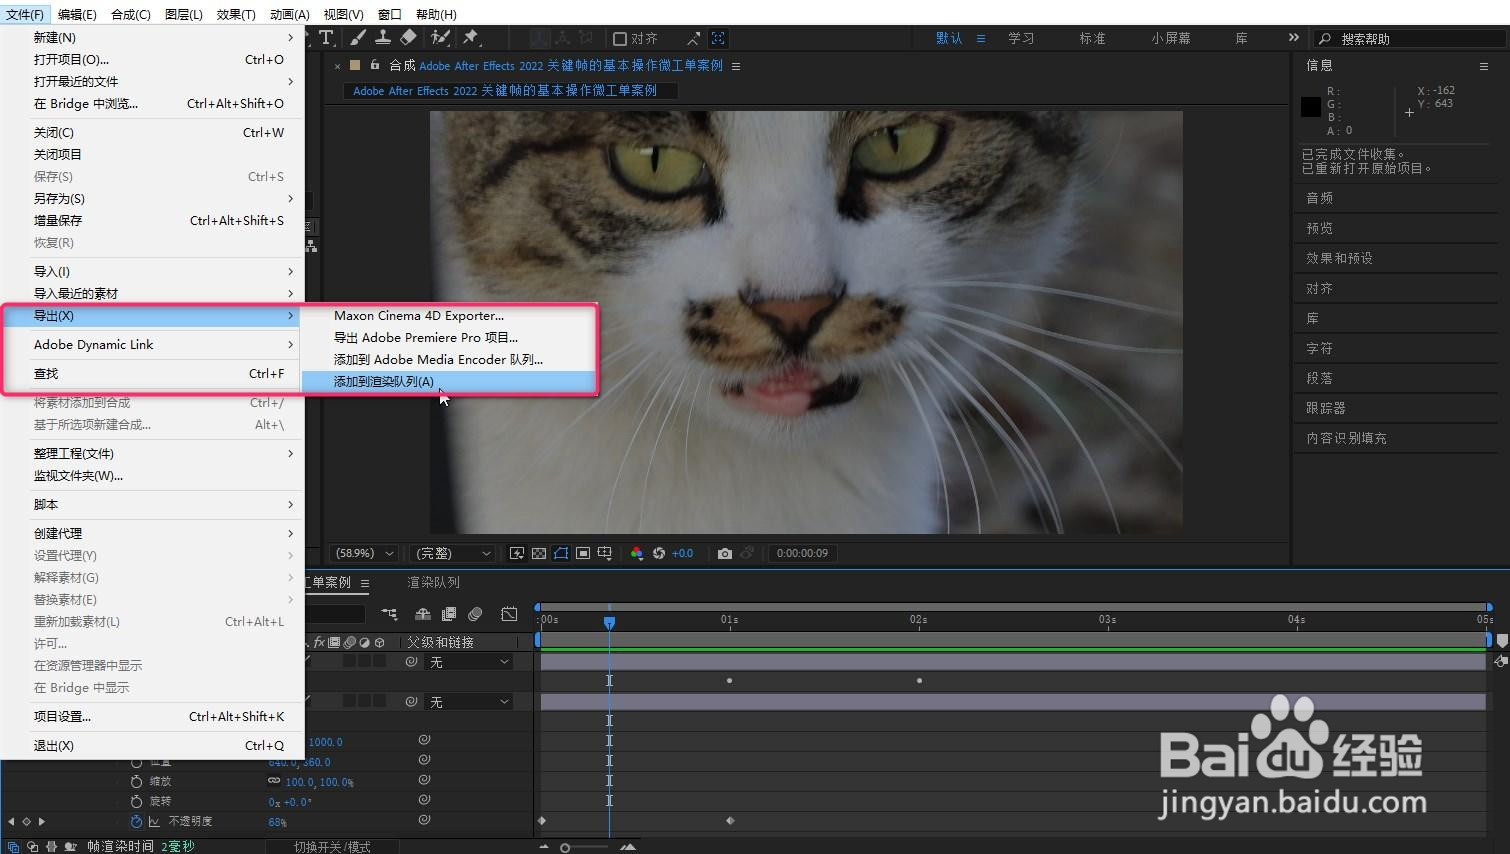Image resolution: width=1510 pixels, height=854 pixels.
Task: Check the 对齐 snapping checkbox
Action: (620, 39)
